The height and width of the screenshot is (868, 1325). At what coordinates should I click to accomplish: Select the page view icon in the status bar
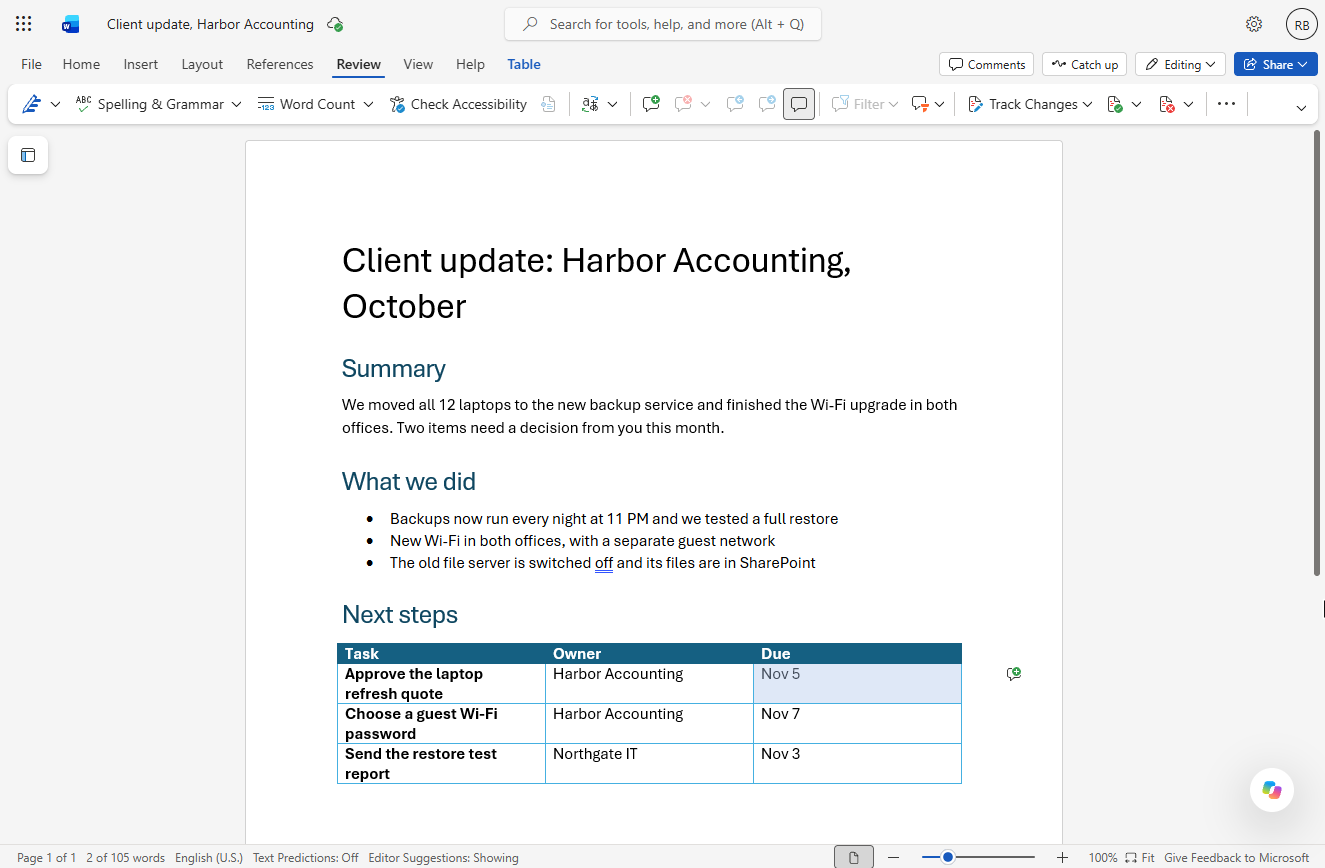coord(854,858)
